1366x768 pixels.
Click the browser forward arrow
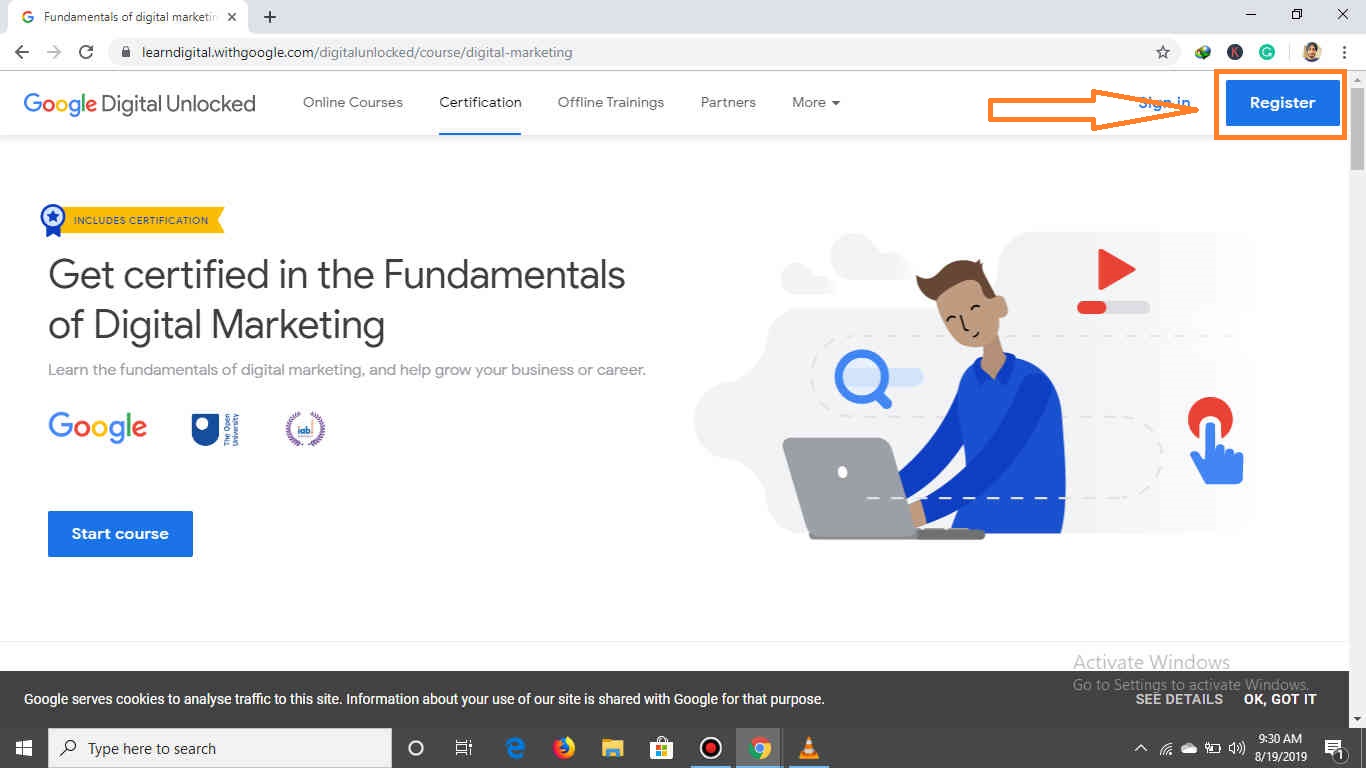(54, 52)
